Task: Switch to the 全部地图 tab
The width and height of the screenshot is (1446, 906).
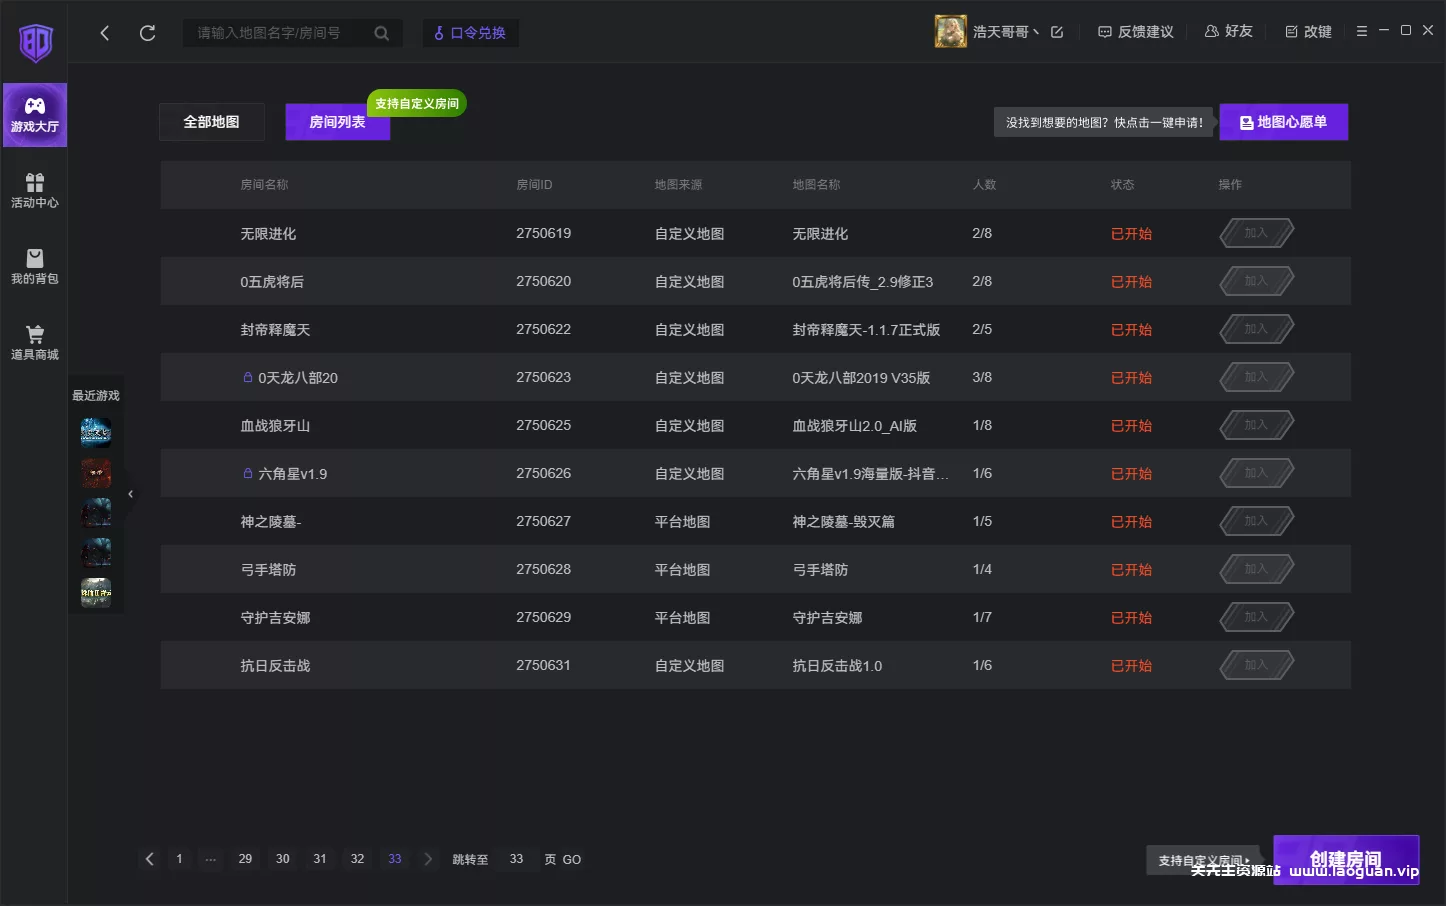Action: coord(211,121)
